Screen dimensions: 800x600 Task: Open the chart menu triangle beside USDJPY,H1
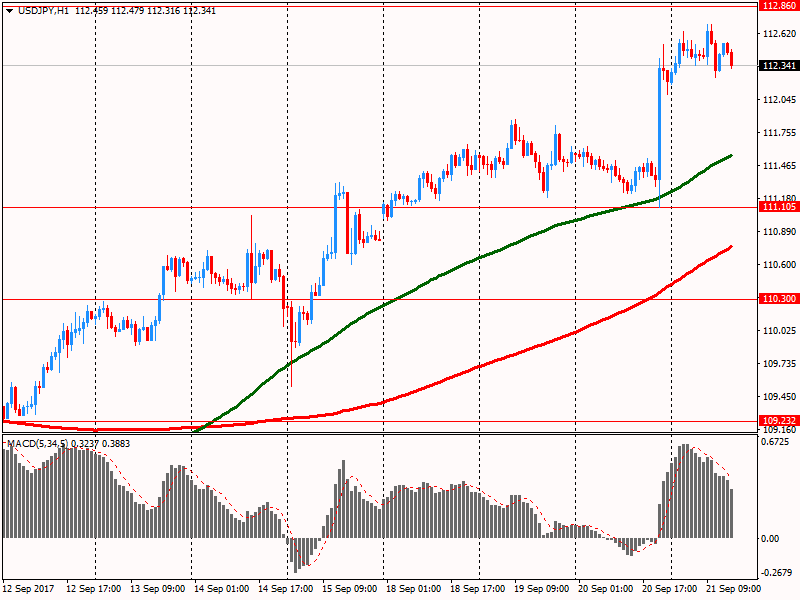point(9,11)
